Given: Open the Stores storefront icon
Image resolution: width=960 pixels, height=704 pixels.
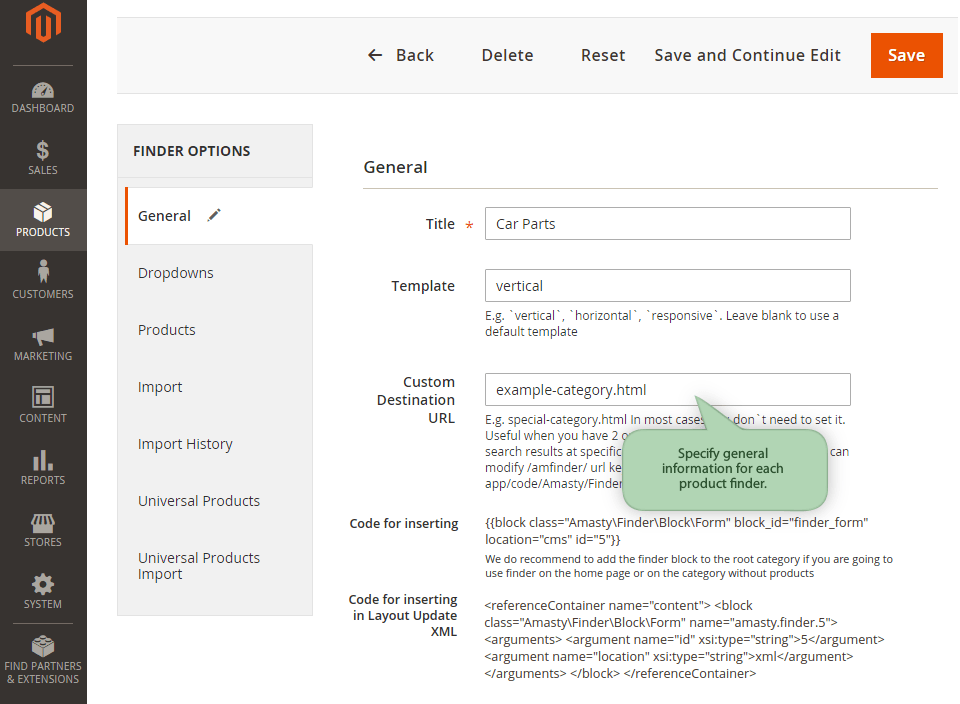Looking at the screenshot, I should click(x=43, y=523).
